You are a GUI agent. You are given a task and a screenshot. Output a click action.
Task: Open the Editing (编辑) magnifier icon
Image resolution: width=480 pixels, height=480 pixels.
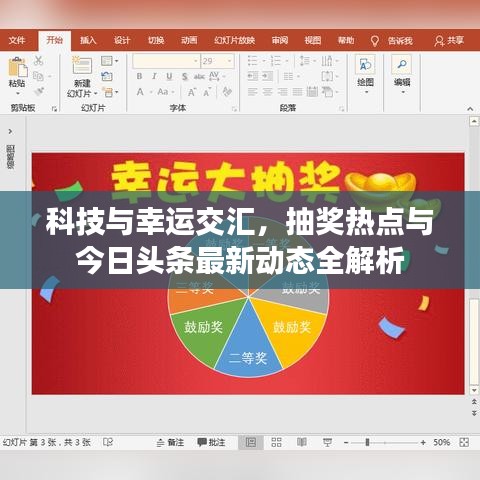[x=402, y=65]
